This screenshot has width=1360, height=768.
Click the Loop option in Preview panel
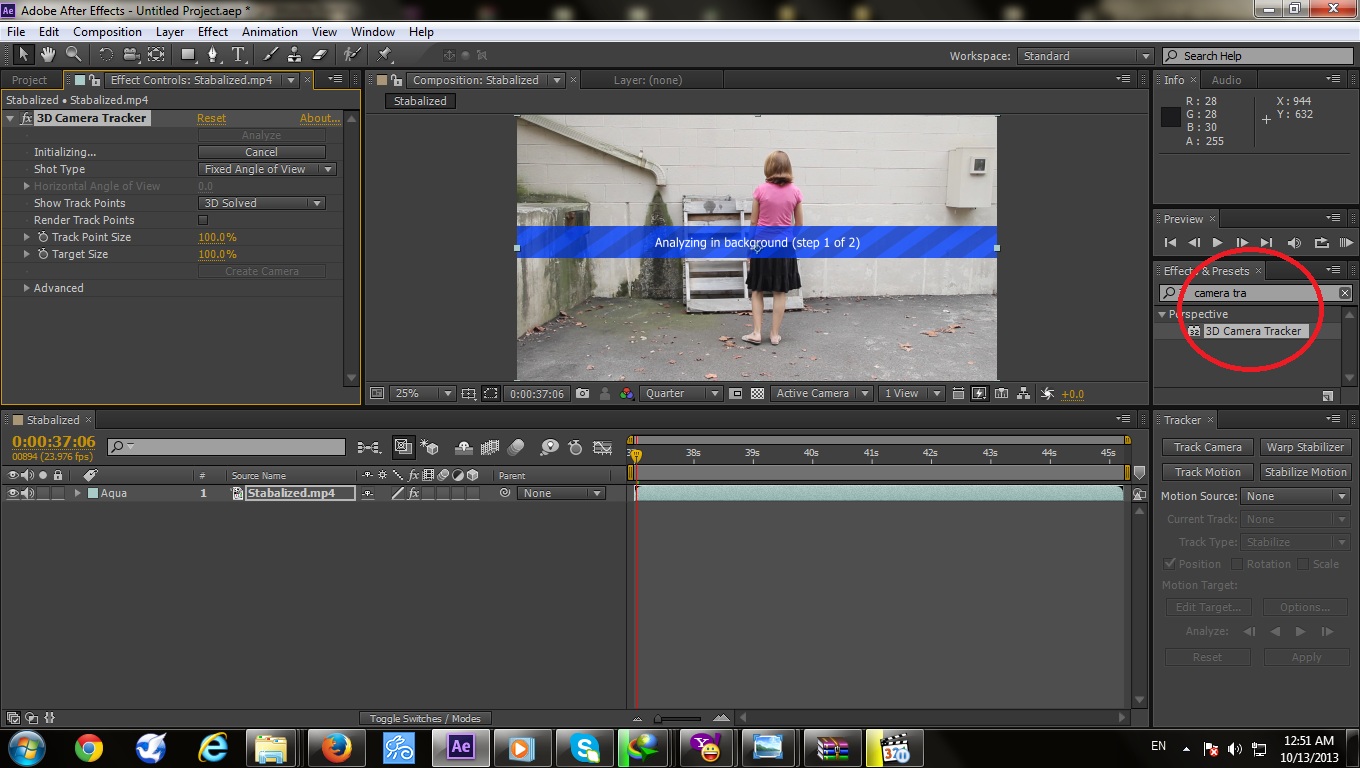(1321, 243)
